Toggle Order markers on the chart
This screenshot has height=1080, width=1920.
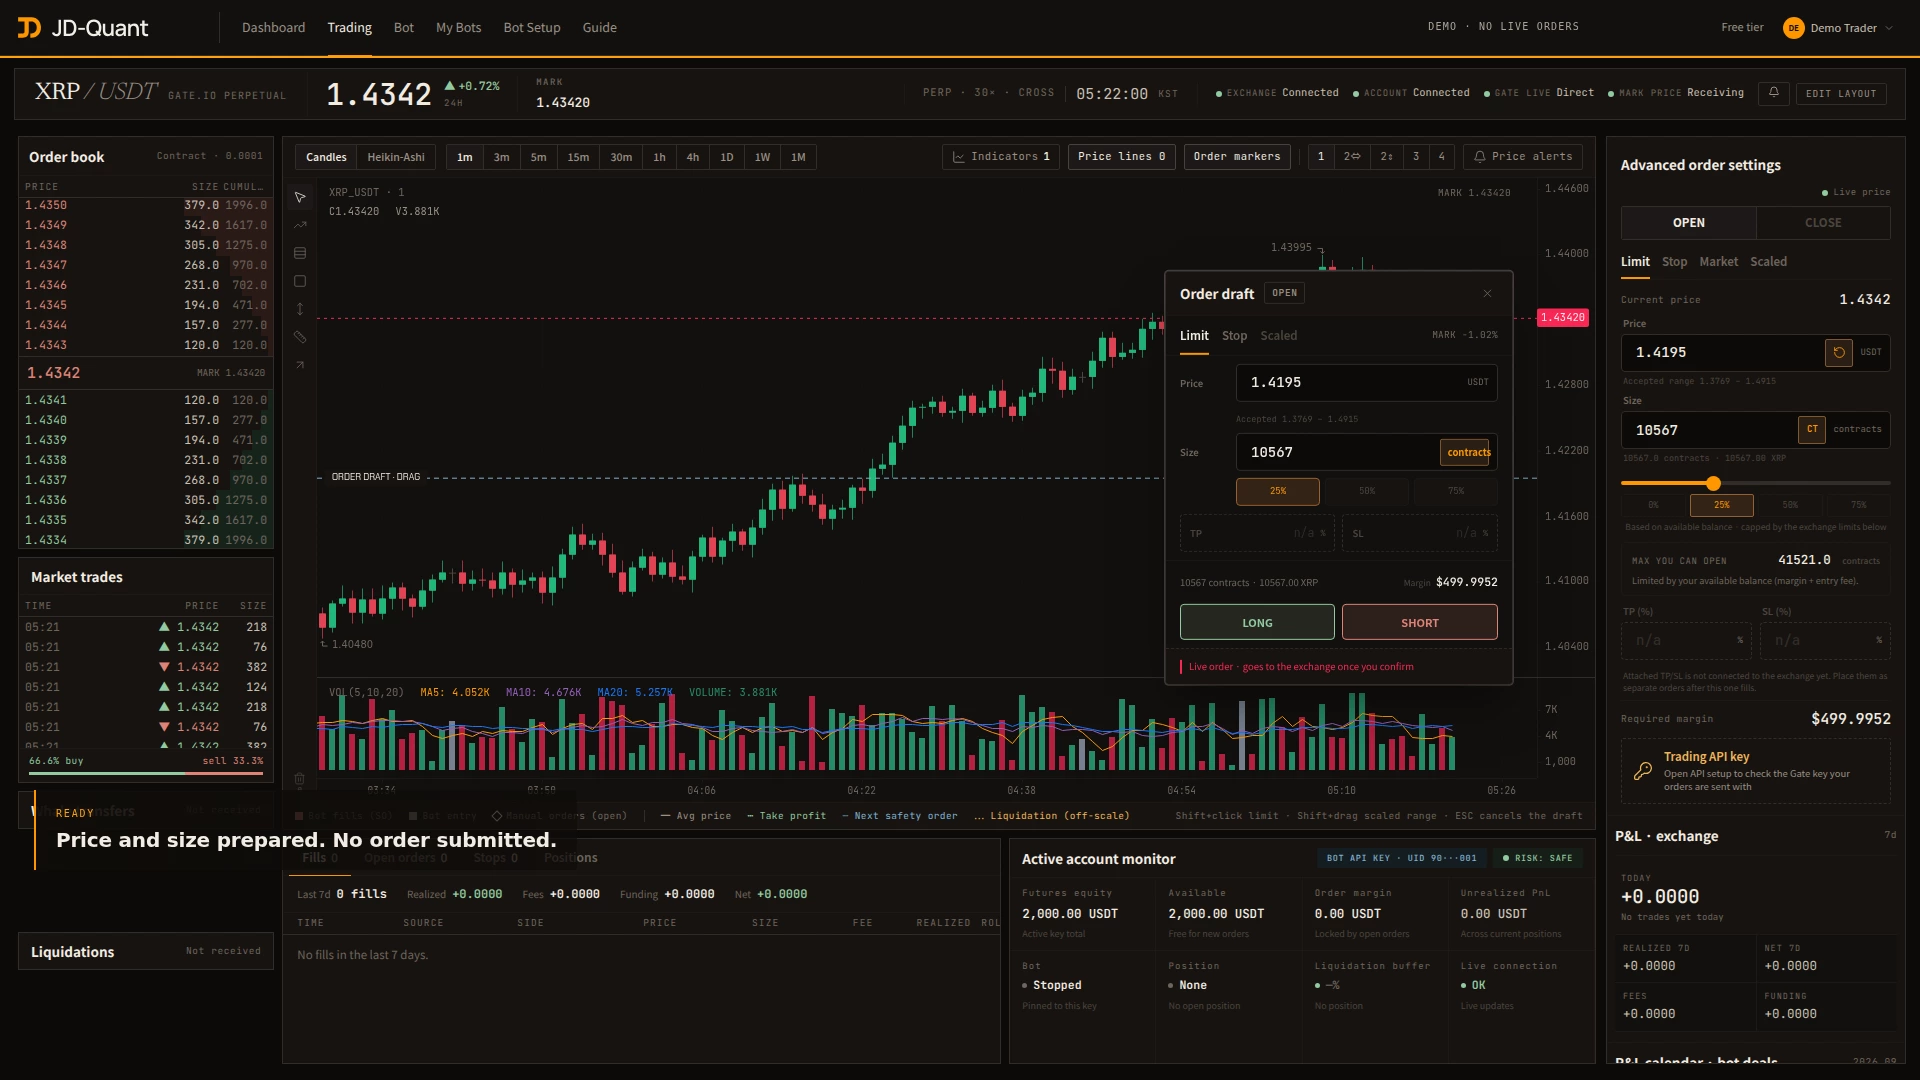1237,157
